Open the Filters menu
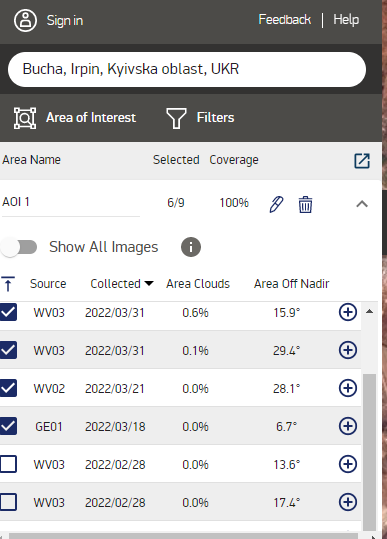The image size is (387, 539). pyautogui.click(x=215, y=118)
